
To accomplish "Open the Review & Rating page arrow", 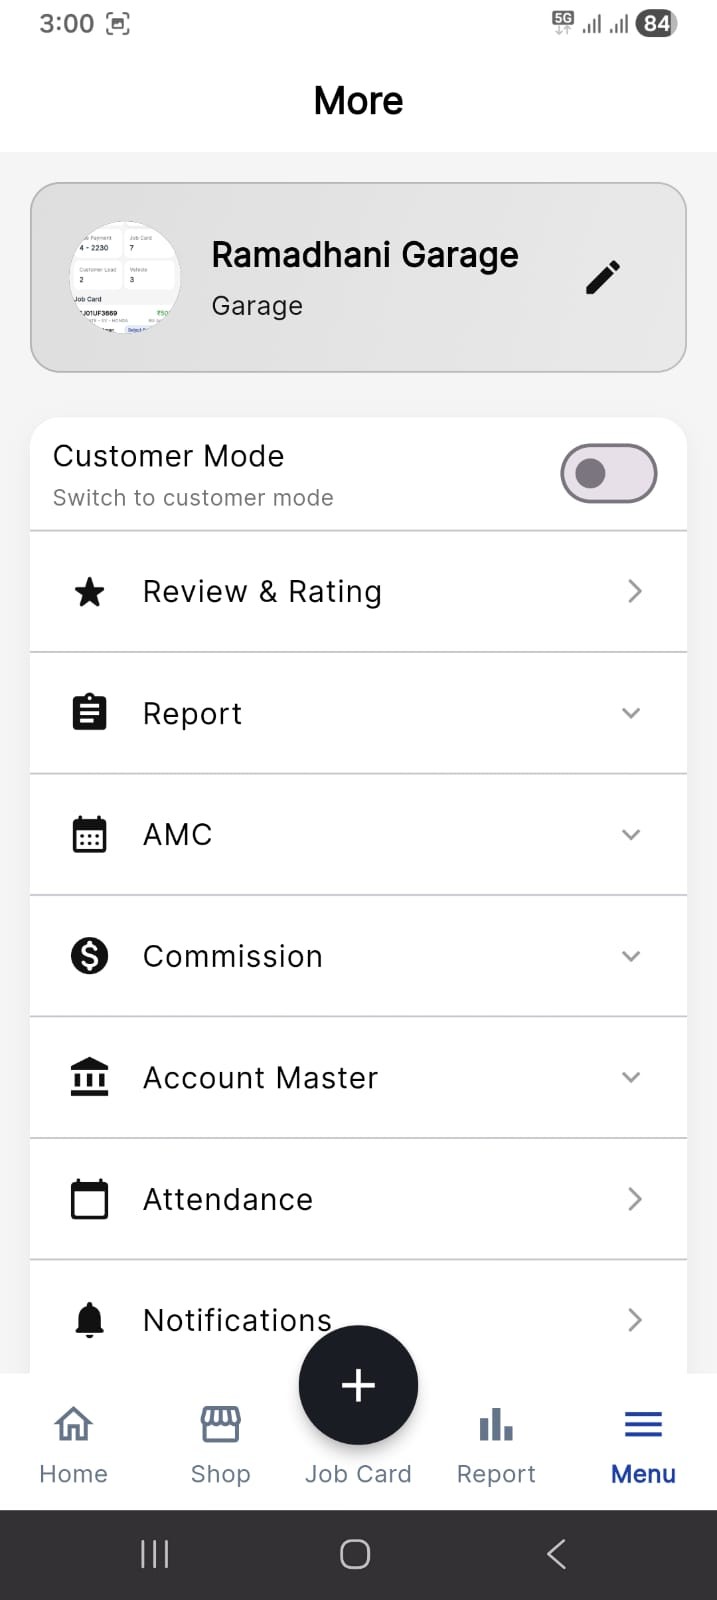I will [634, 592].
